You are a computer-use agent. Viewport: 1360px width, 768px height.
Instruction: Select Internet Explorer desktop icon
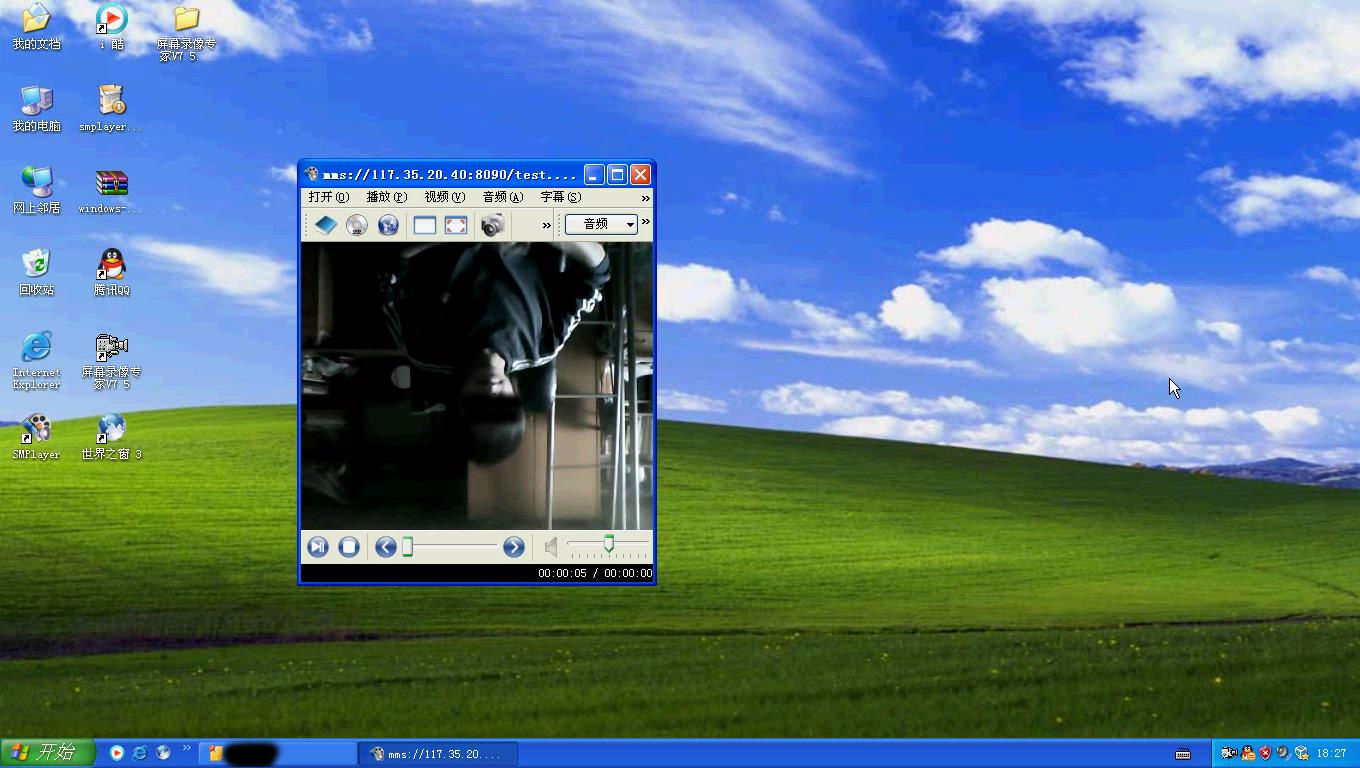coord(36,360)
